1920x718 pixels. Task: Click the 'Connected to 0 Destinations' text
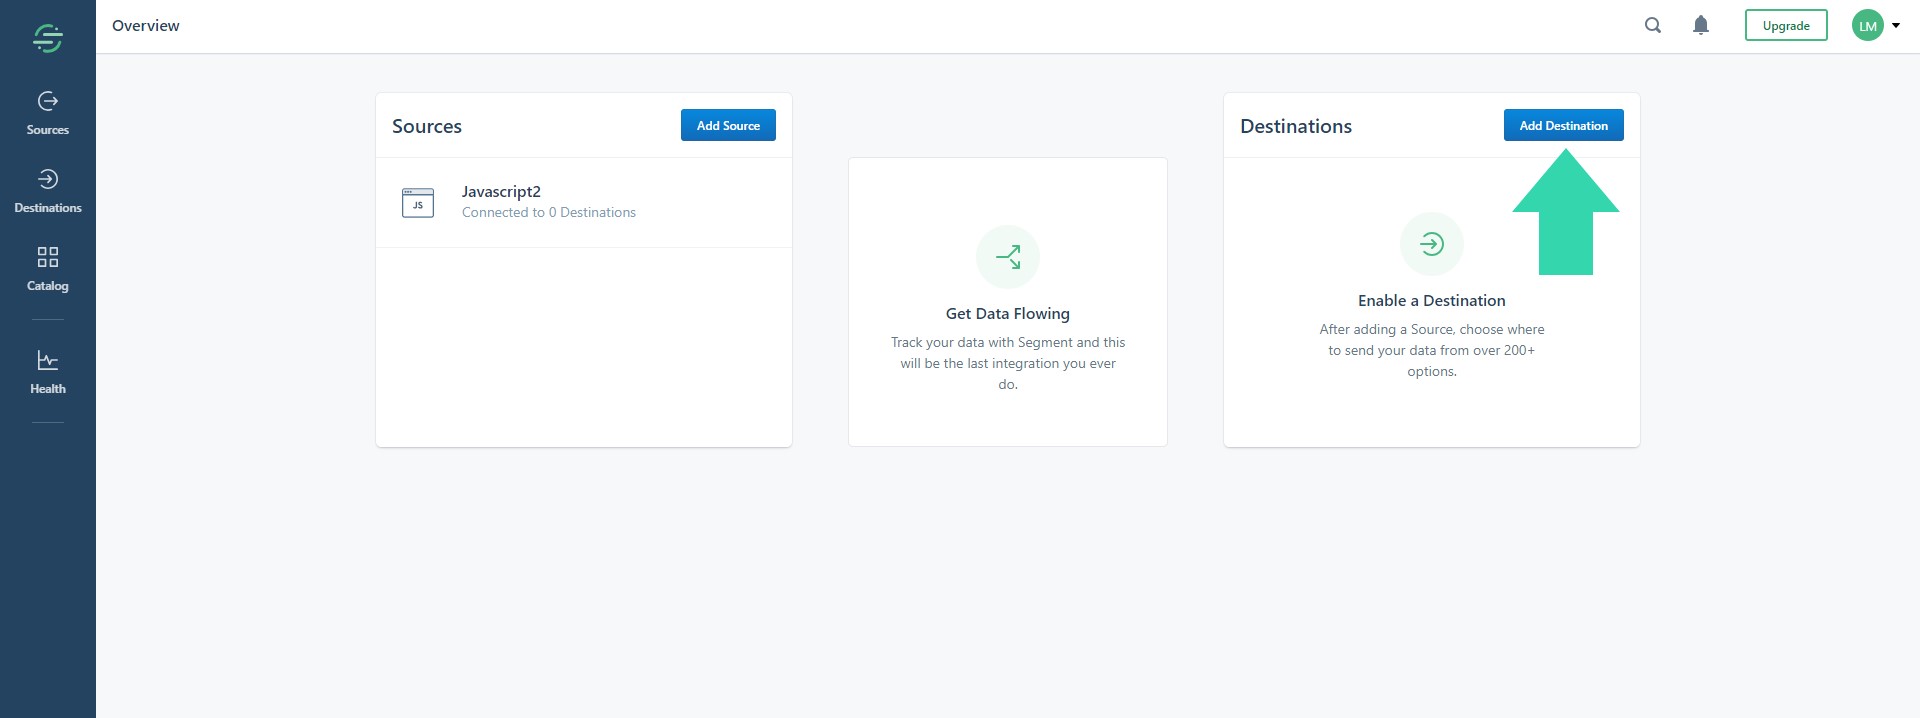548,213
